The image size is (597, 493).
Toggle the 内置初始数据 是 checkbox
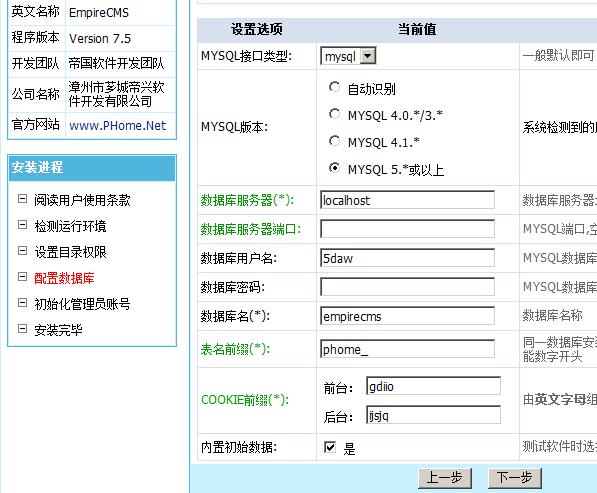[330, 447]
